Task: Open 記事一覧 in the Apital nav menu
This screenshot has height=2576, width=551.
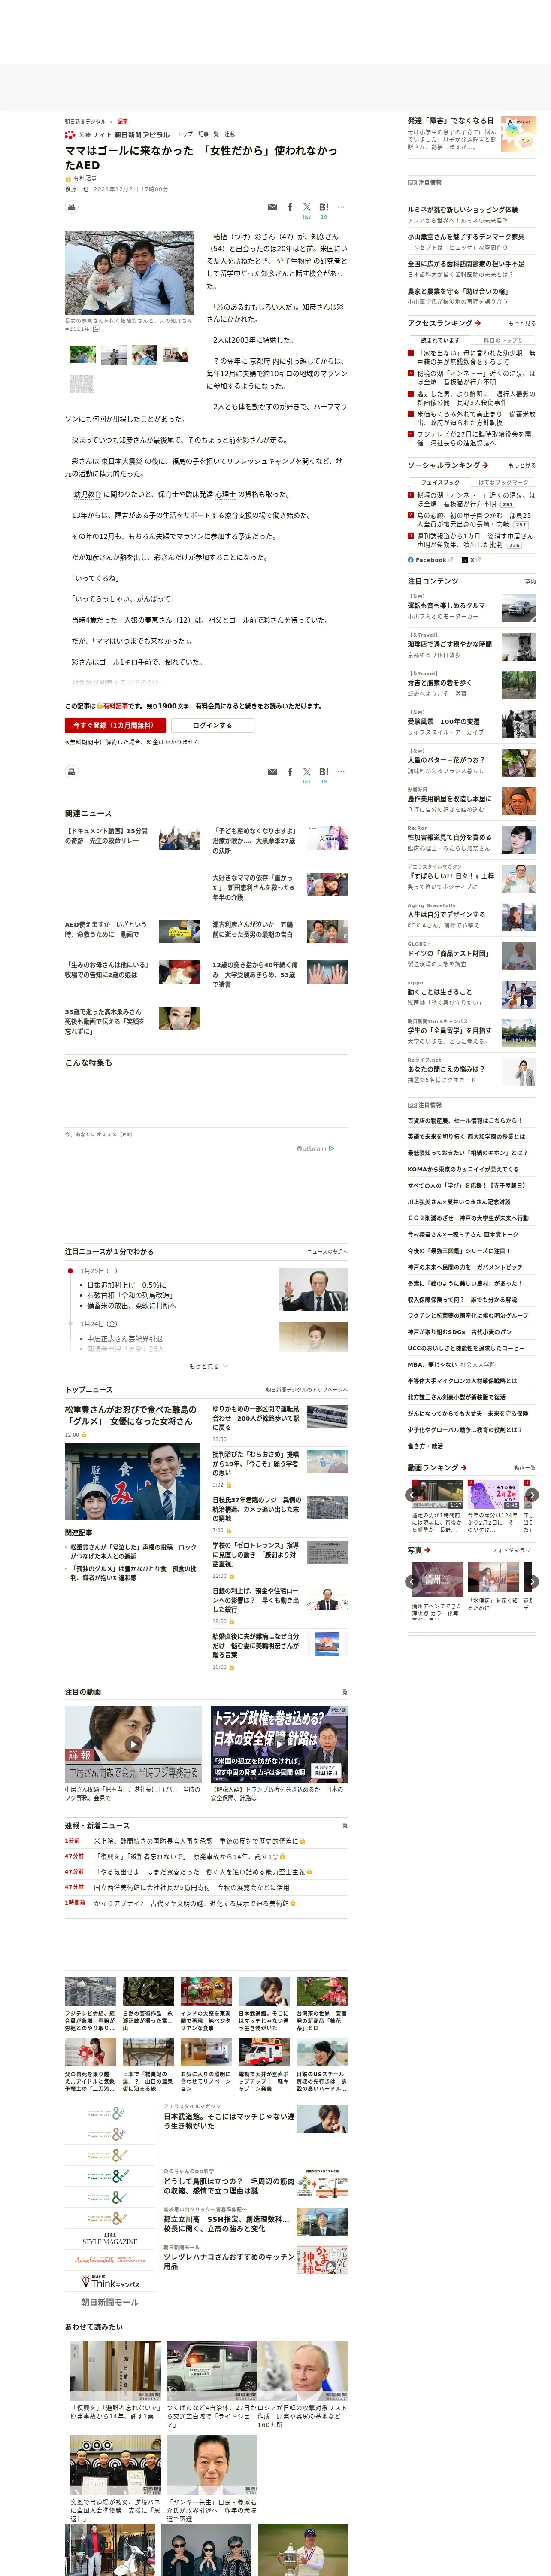Action: point(208,134)
